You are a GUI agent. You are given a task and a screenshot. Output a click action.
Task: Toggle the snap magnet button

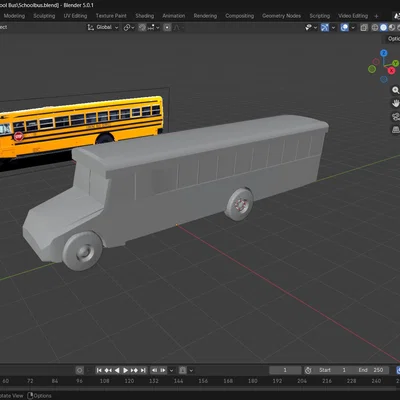[x=142, y=28]
